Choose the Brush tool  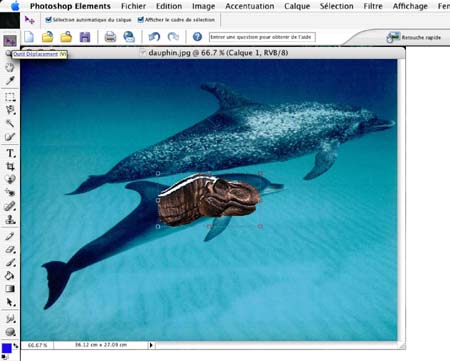10,263
